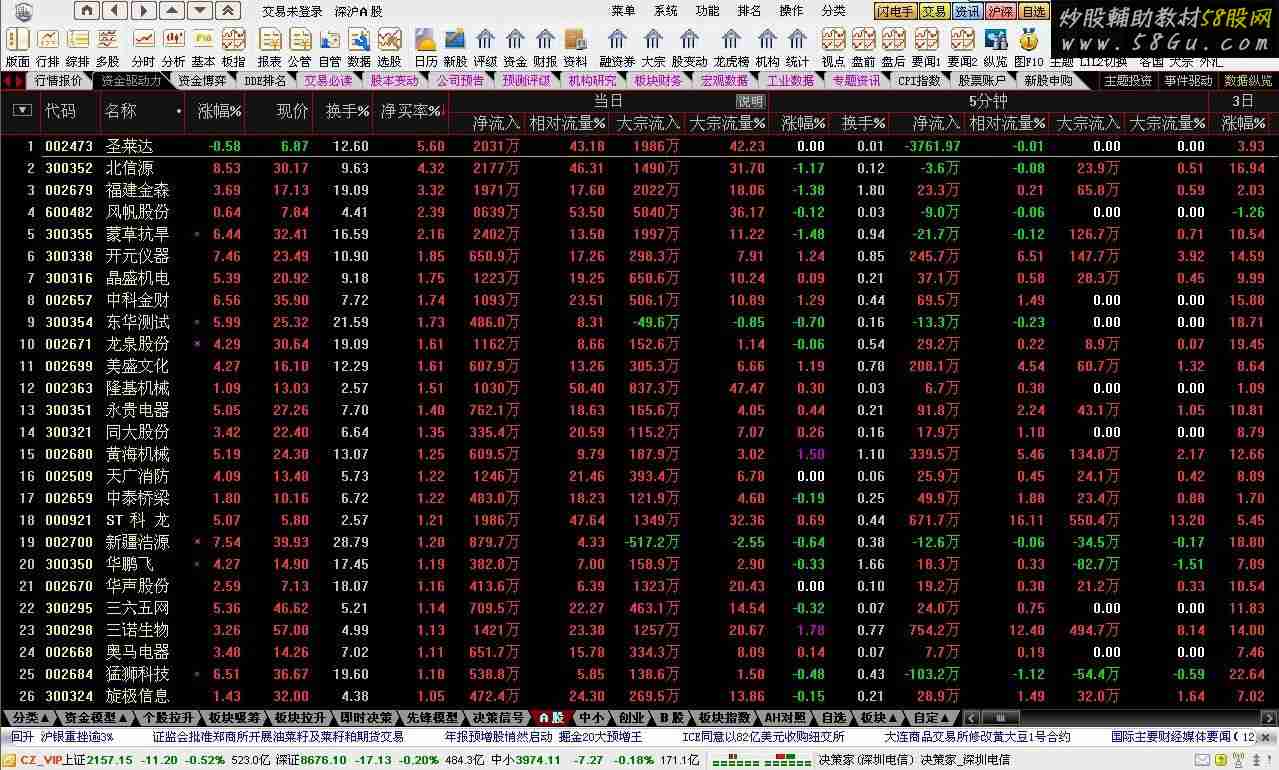Screen dimensions: 1279x770
Task: Select stock row 圣莱达
Action: coord(639,146)
